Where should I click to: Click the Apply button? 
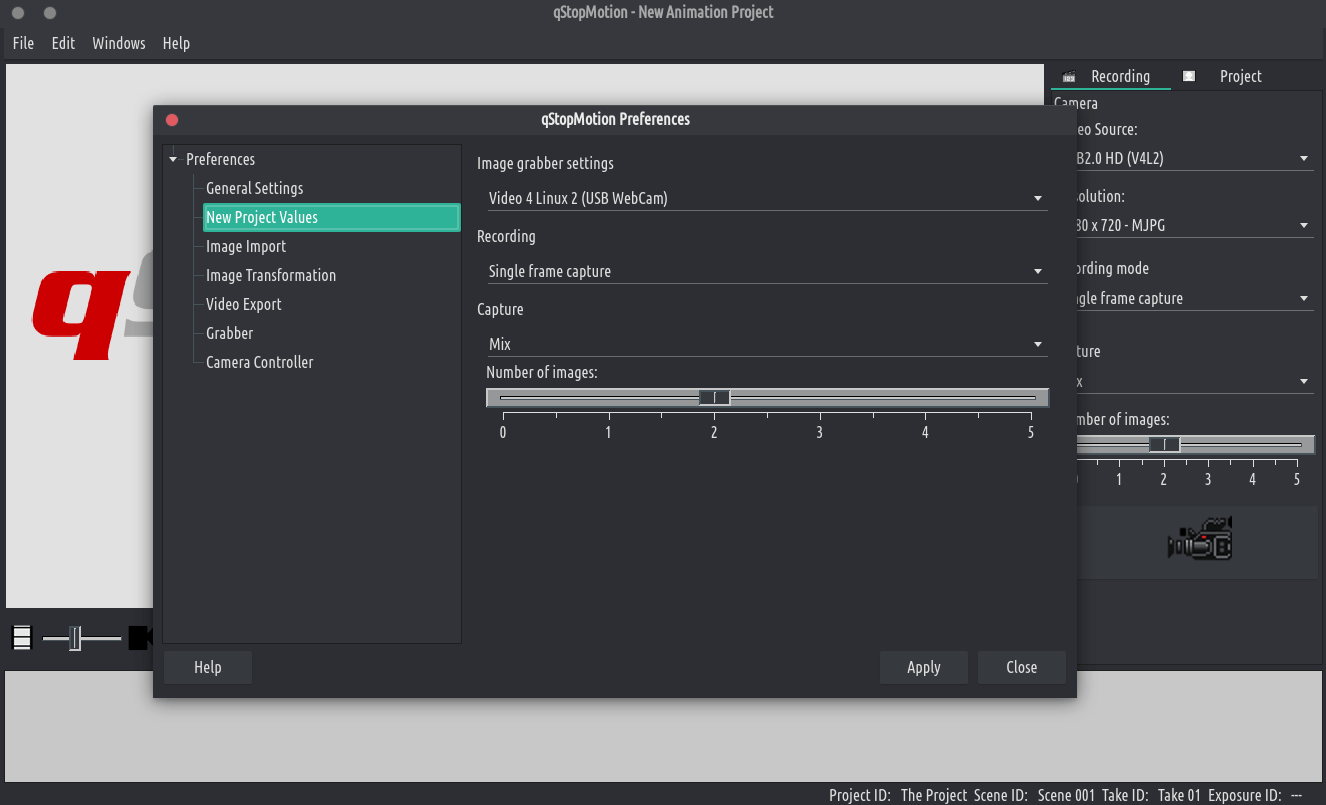tap(924, 667)
